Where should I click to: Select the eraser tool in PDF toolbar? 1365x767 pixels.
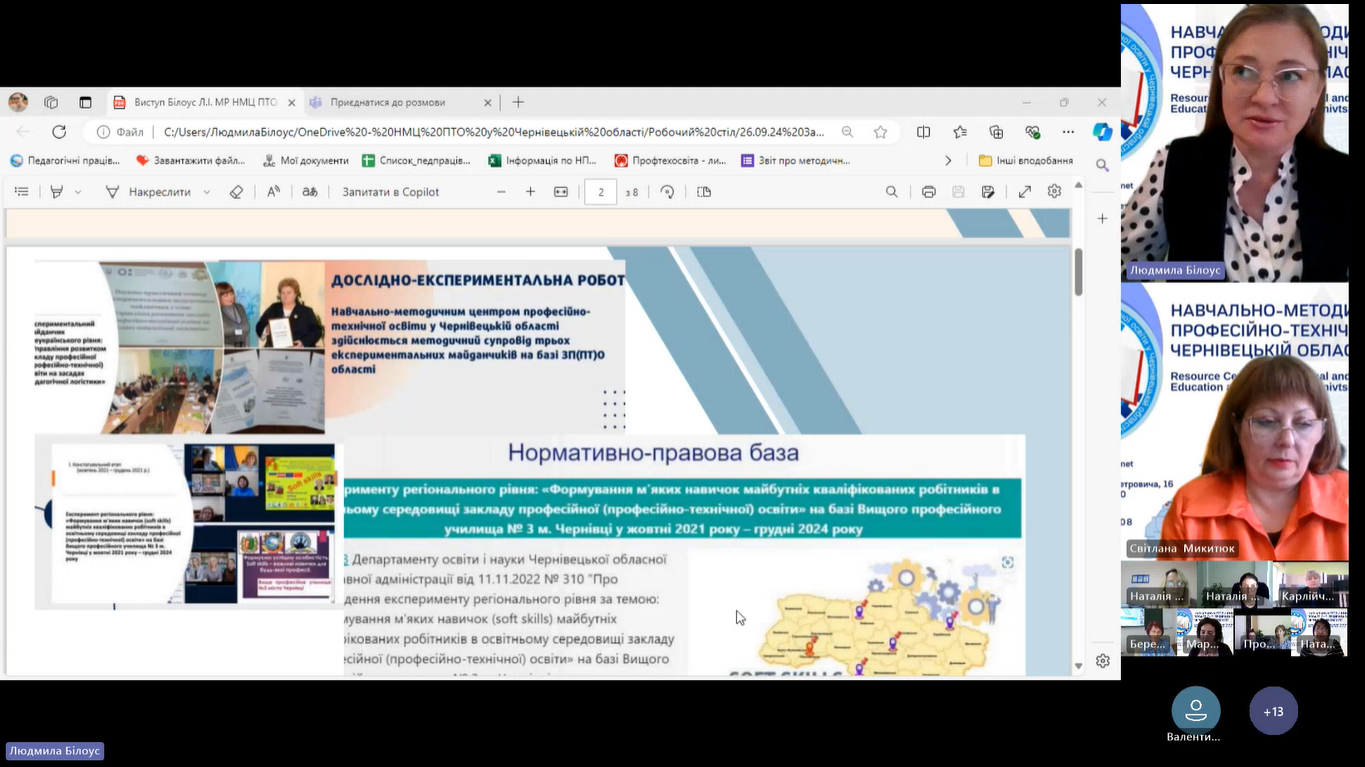[x=236, y=192]
